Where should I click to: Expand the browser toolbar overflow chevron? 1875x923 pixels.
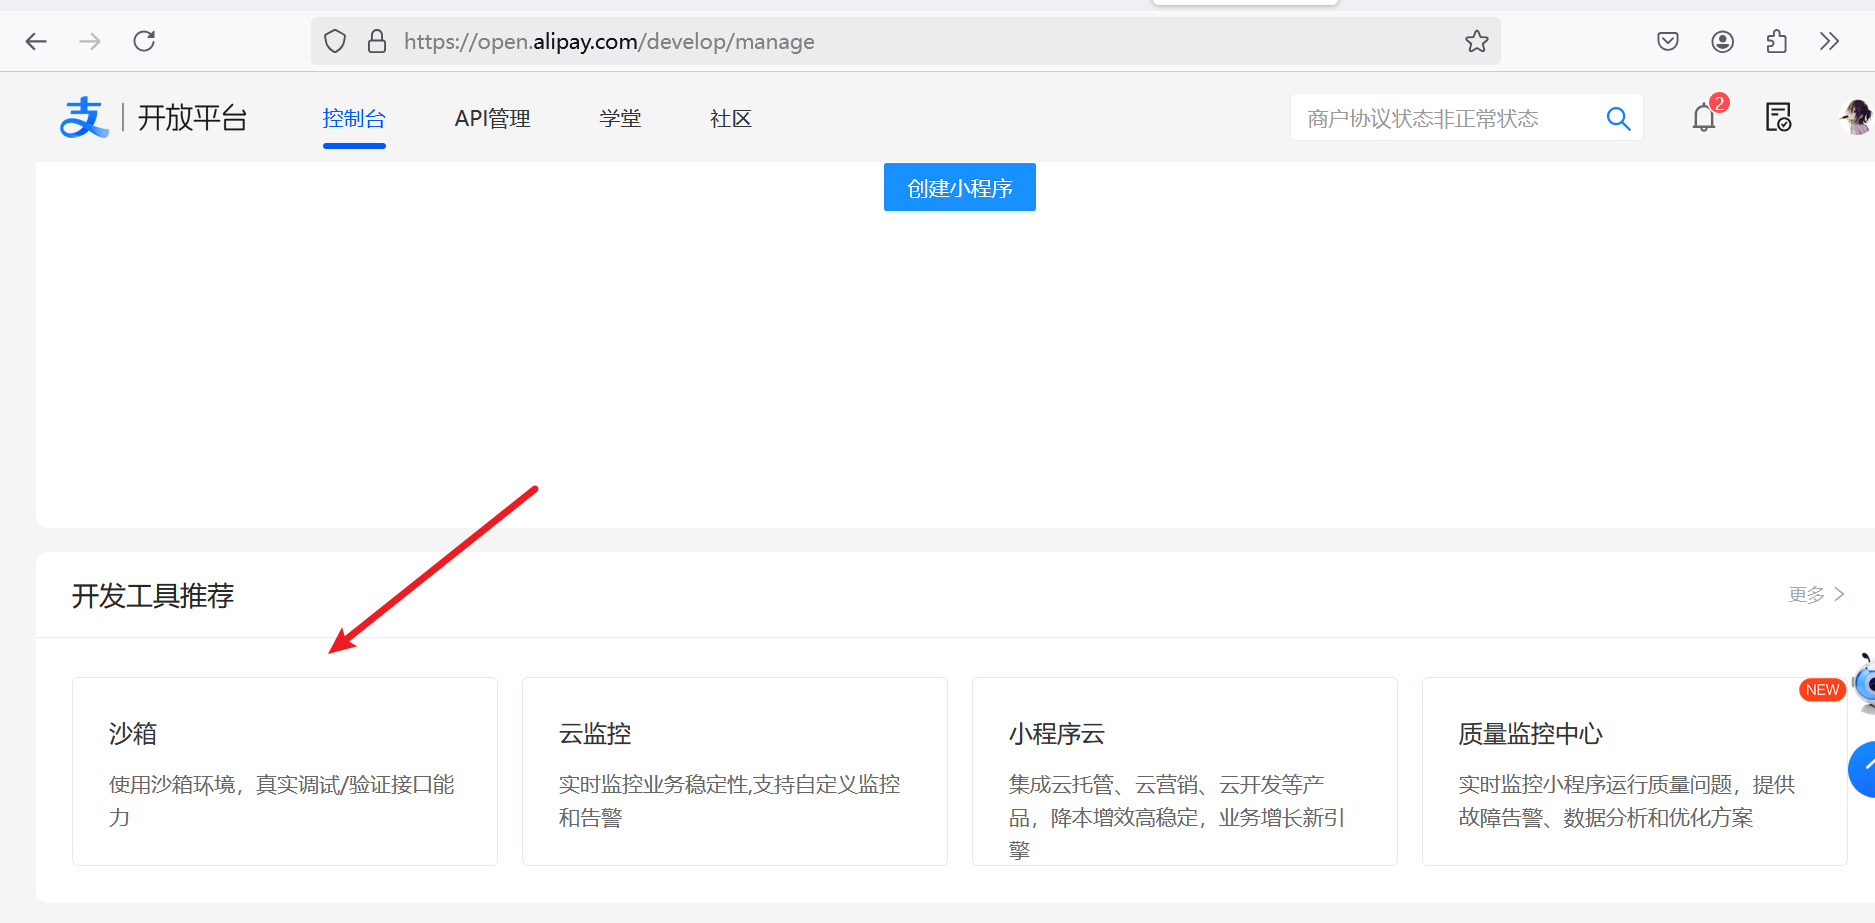[1829, 41]
